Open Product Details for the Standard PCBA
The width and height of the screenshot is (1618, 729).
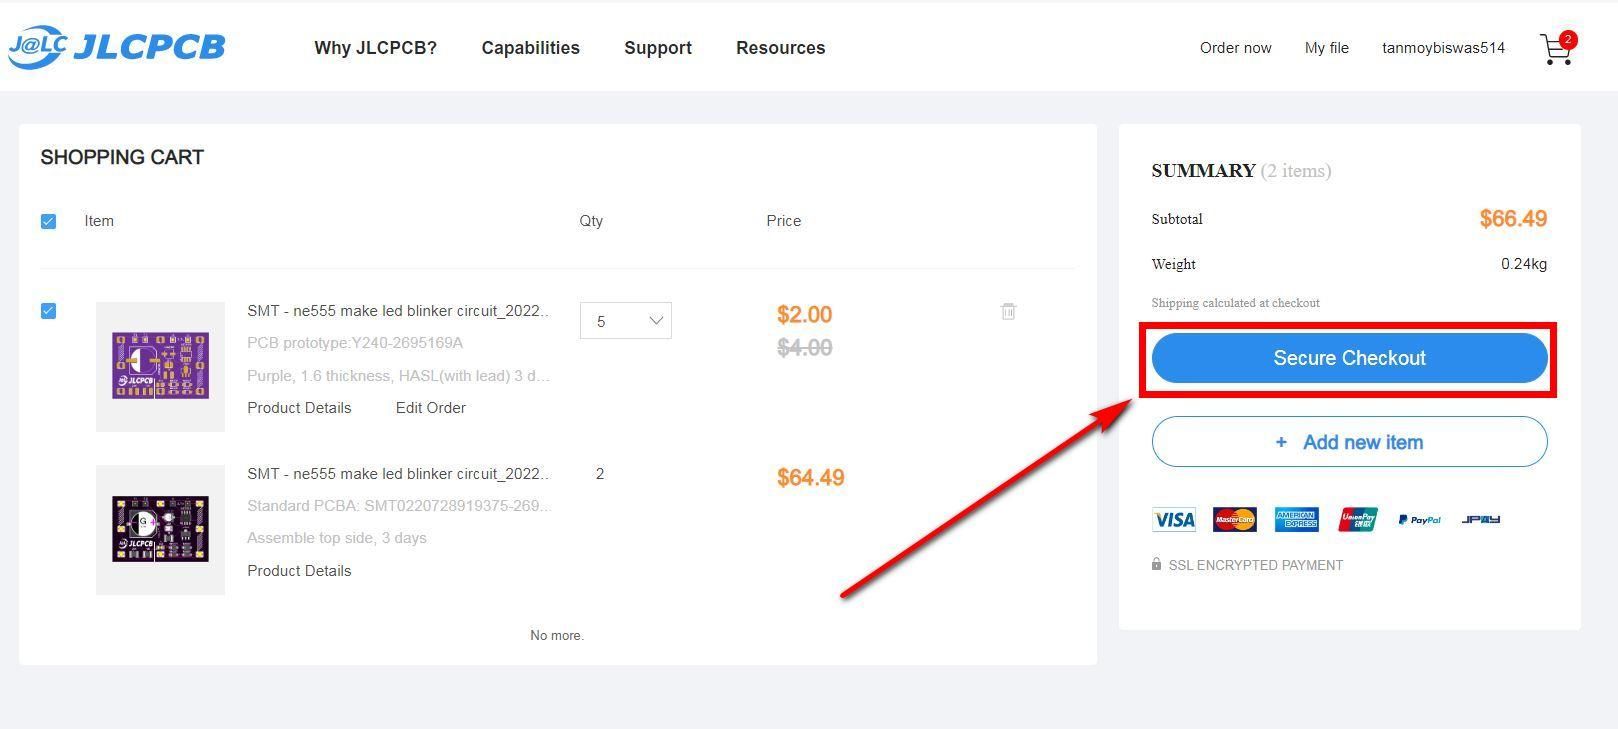click(x=299, y=571)
